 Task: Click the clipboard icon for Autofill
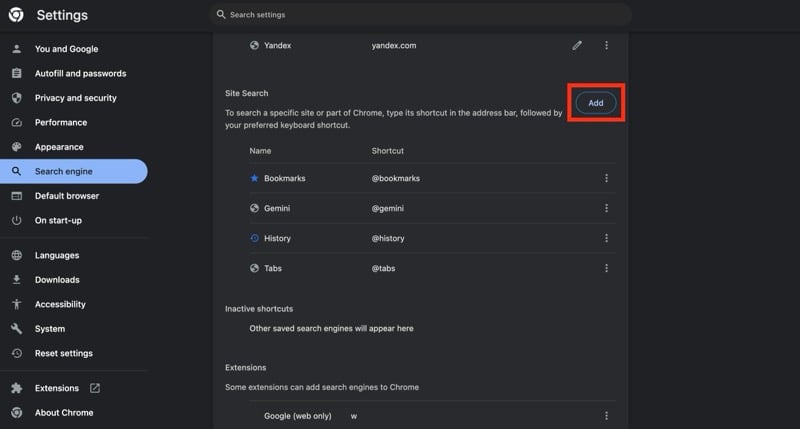tap(16, 73)
